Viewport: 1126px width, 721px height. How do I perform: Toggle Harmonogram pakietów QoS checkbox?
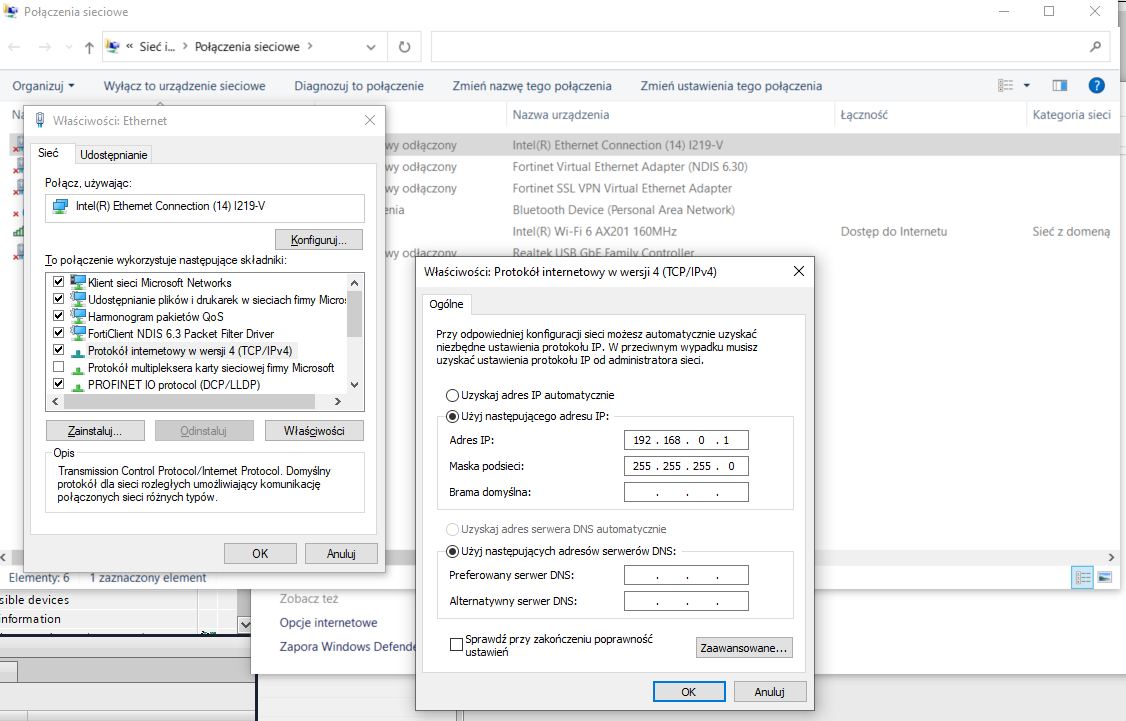click(x=59, y=315)
